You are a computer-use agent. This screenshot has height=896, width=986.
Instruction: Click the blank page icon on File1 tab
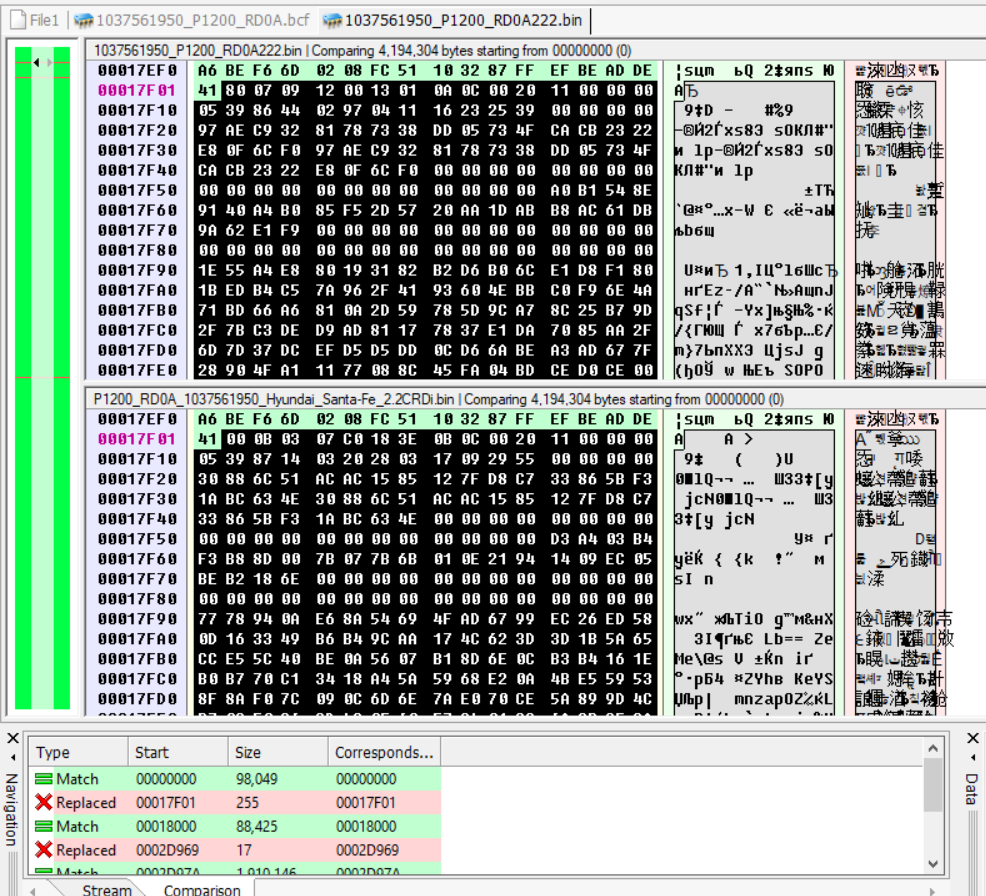(18, 20)
